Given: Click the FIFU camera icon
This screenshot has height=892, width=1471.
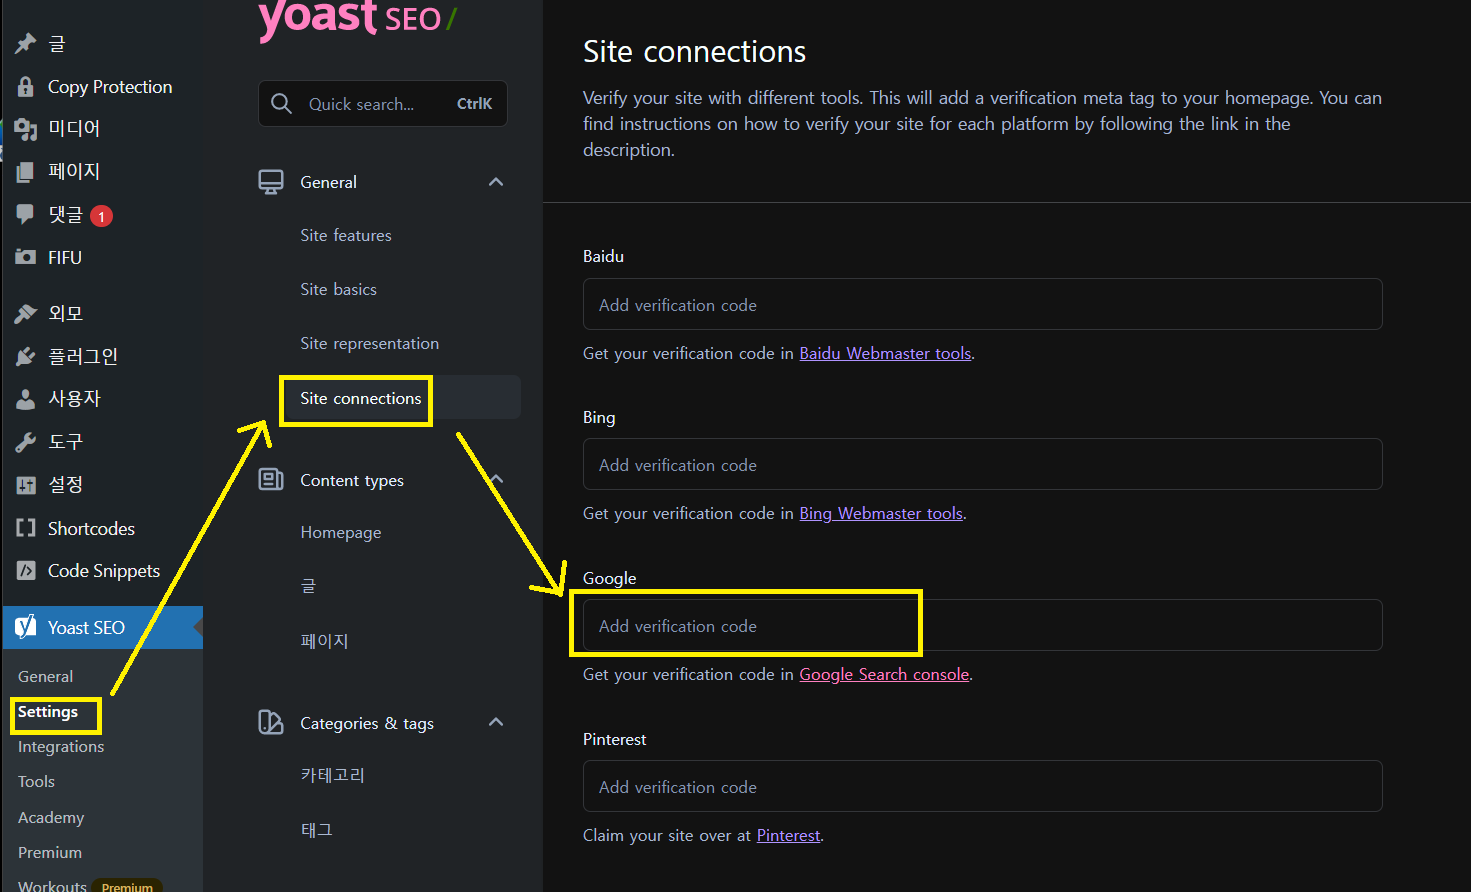Looking at the screenshot, I should (x=26, y=257).
